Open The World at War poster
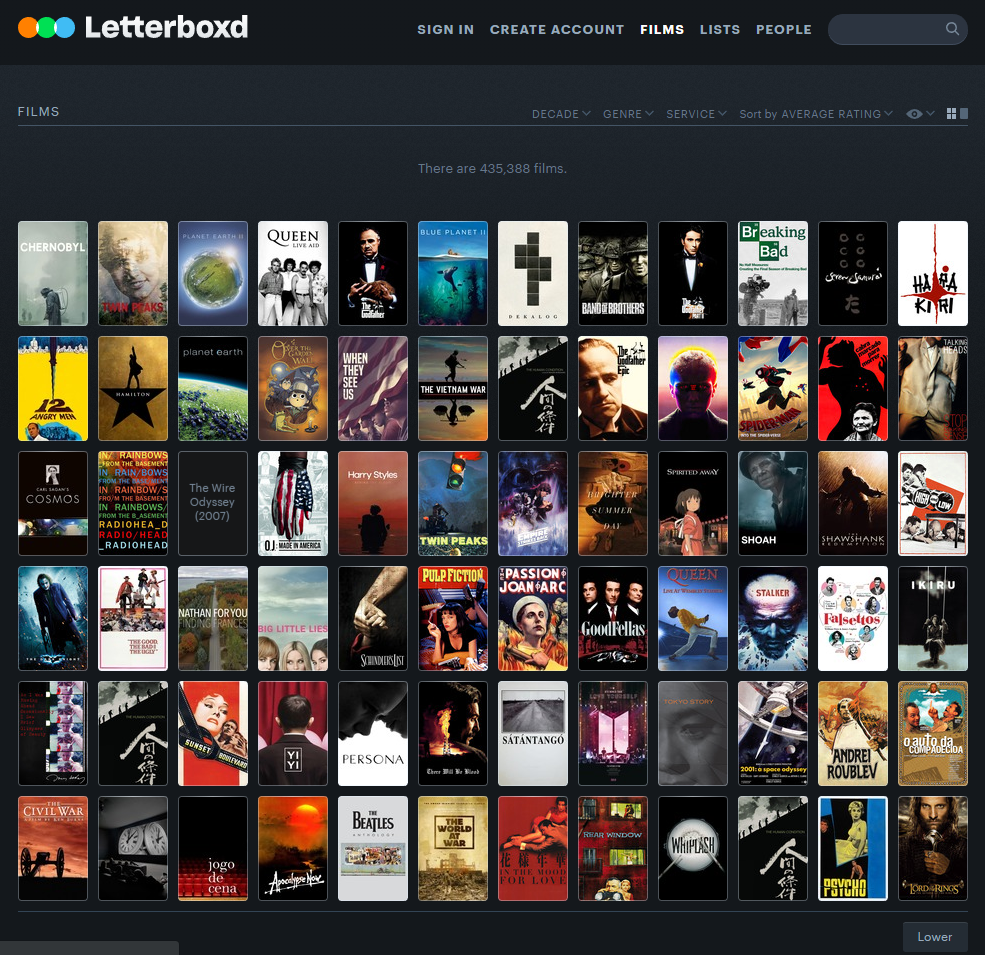 (453, 848)
